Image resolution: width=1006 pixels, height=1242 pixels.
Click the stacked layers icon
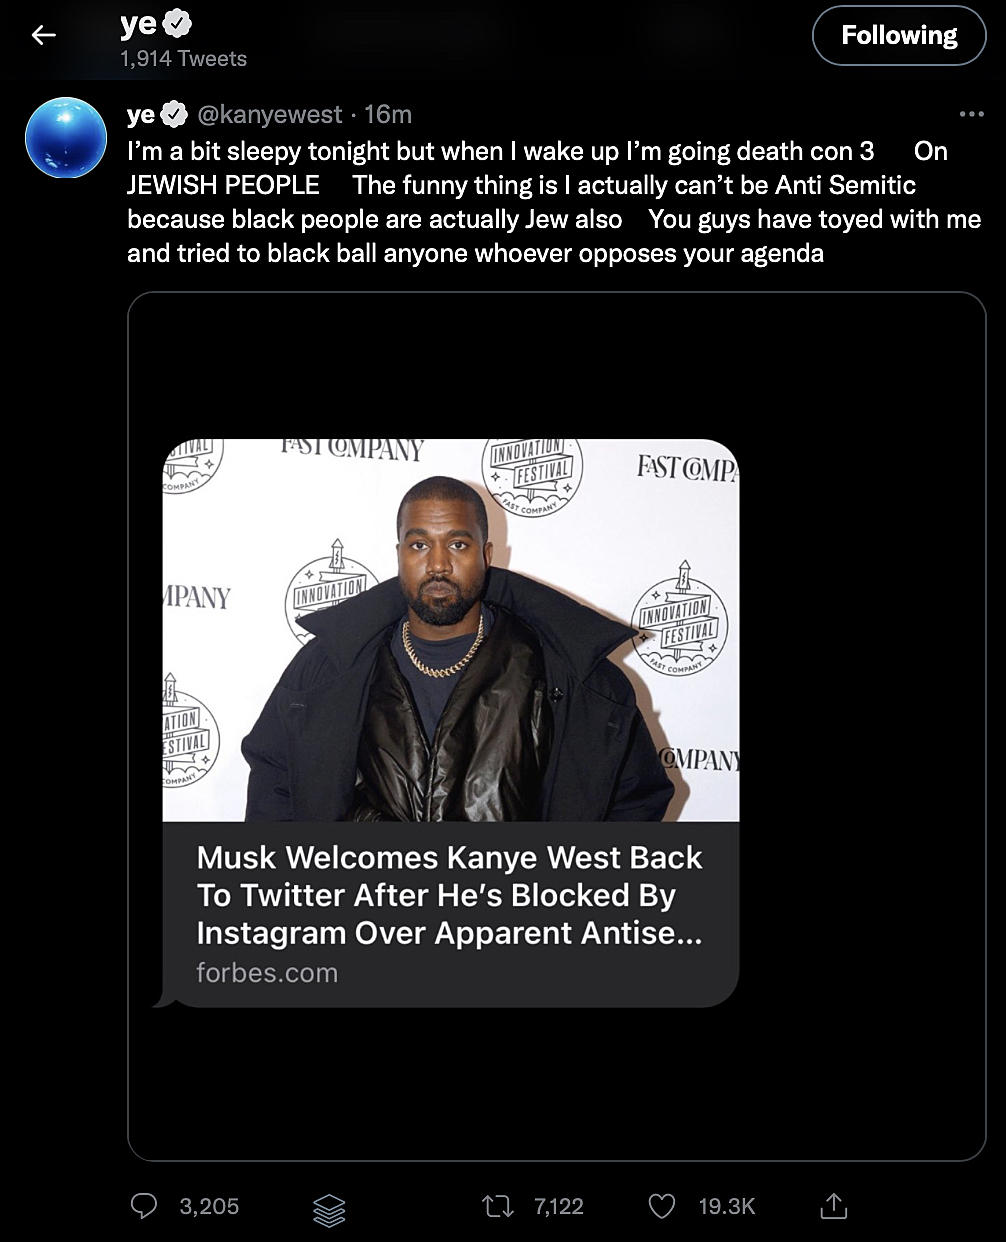[329, 1209]
